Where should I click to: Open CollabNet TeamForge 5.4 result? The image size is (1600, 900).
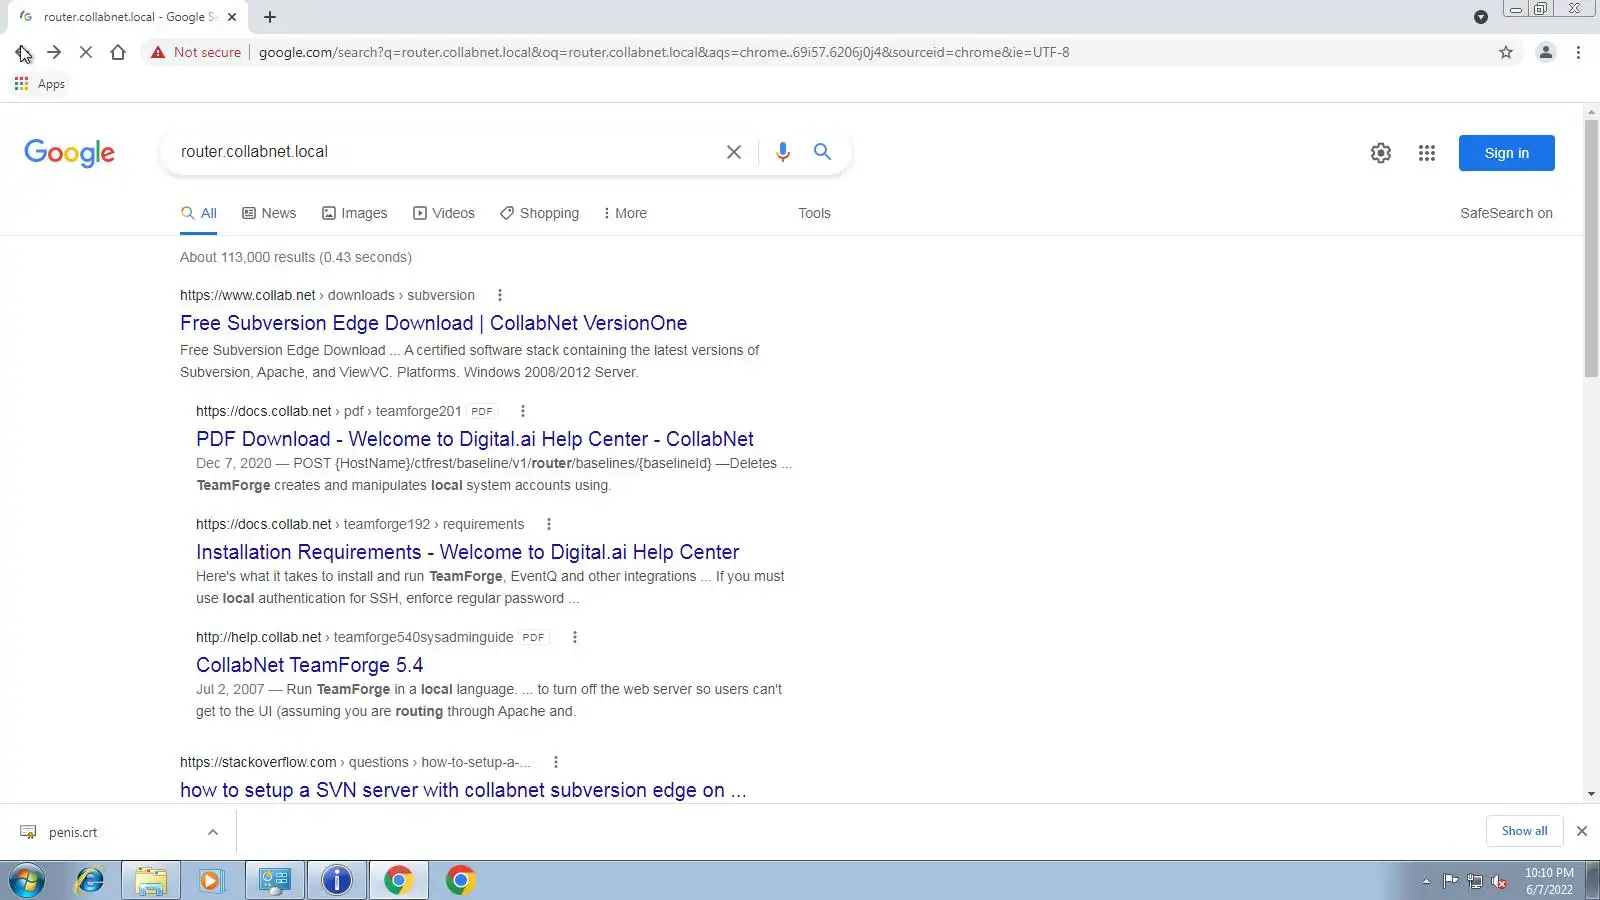click(x=310, y=665)
